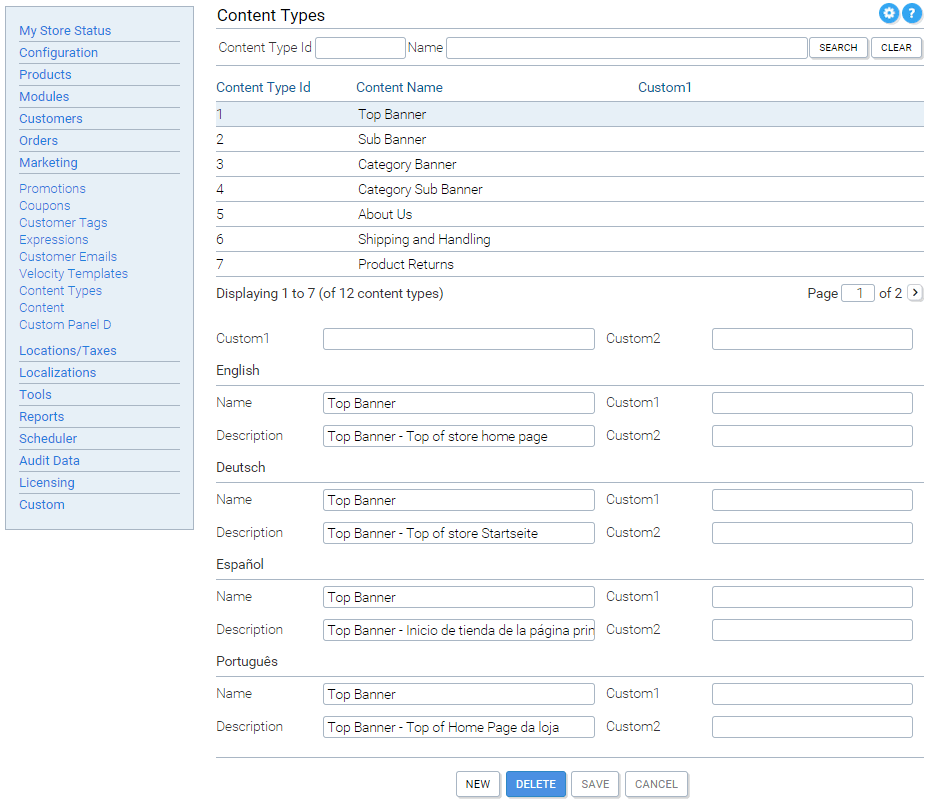Screen dimensions: 931x803
Task: Click the CANCEL button
Action: 656,784
